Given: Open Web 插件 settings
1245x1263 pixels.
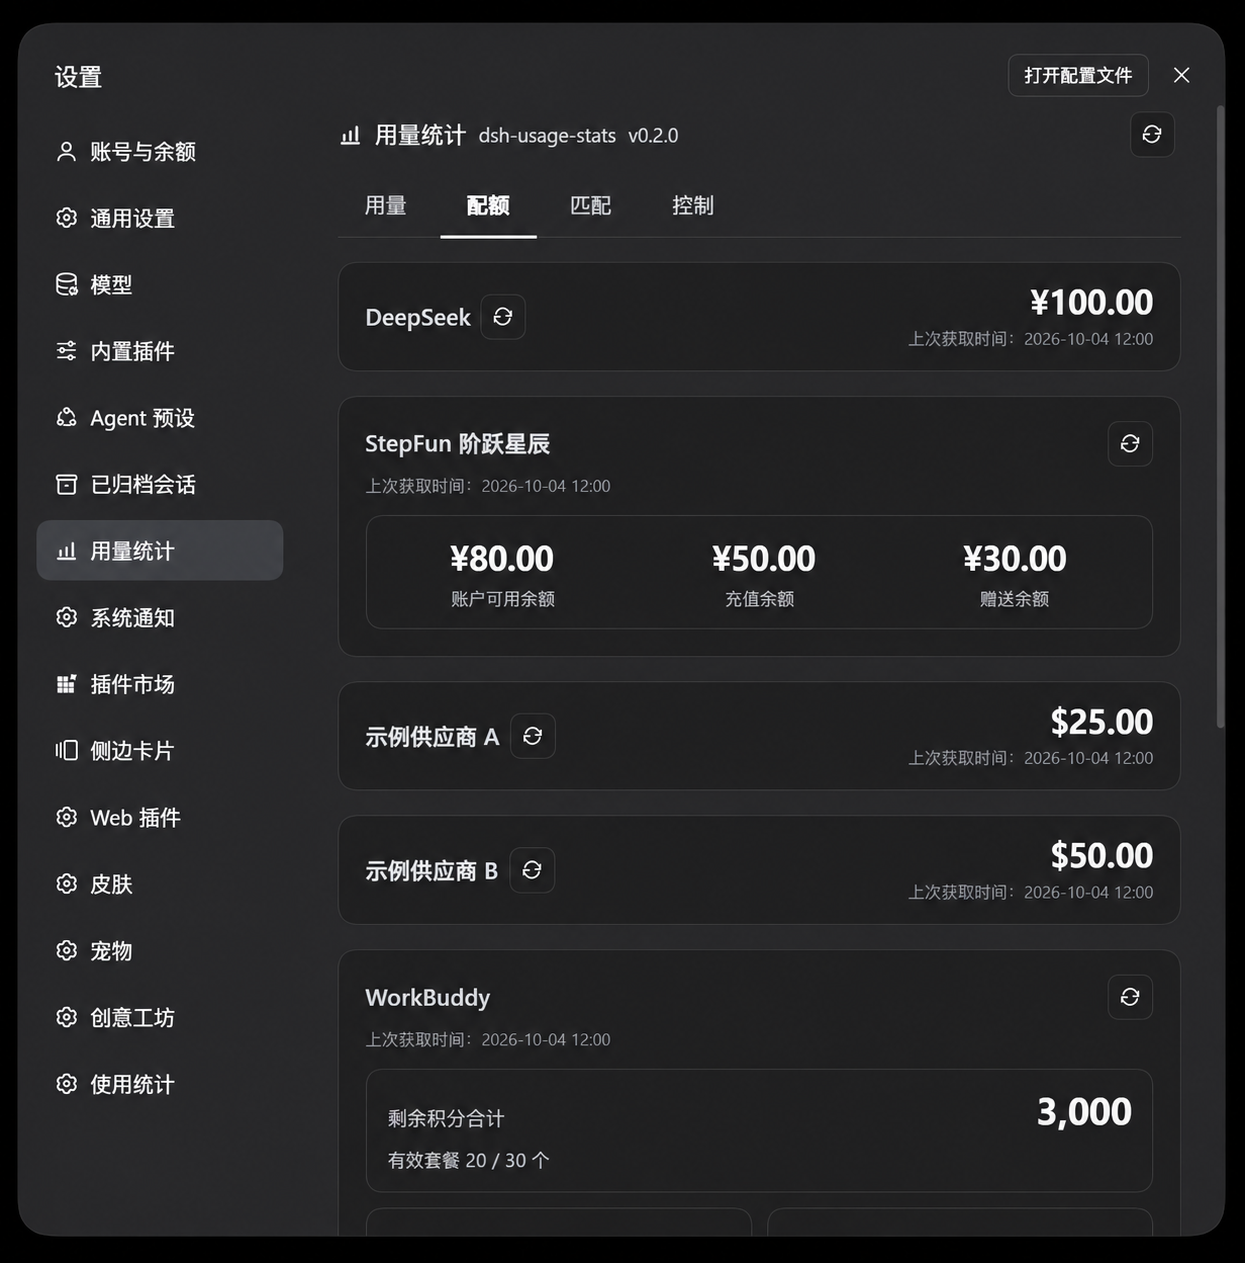Looking at the screenshot, I should (160, 817).
